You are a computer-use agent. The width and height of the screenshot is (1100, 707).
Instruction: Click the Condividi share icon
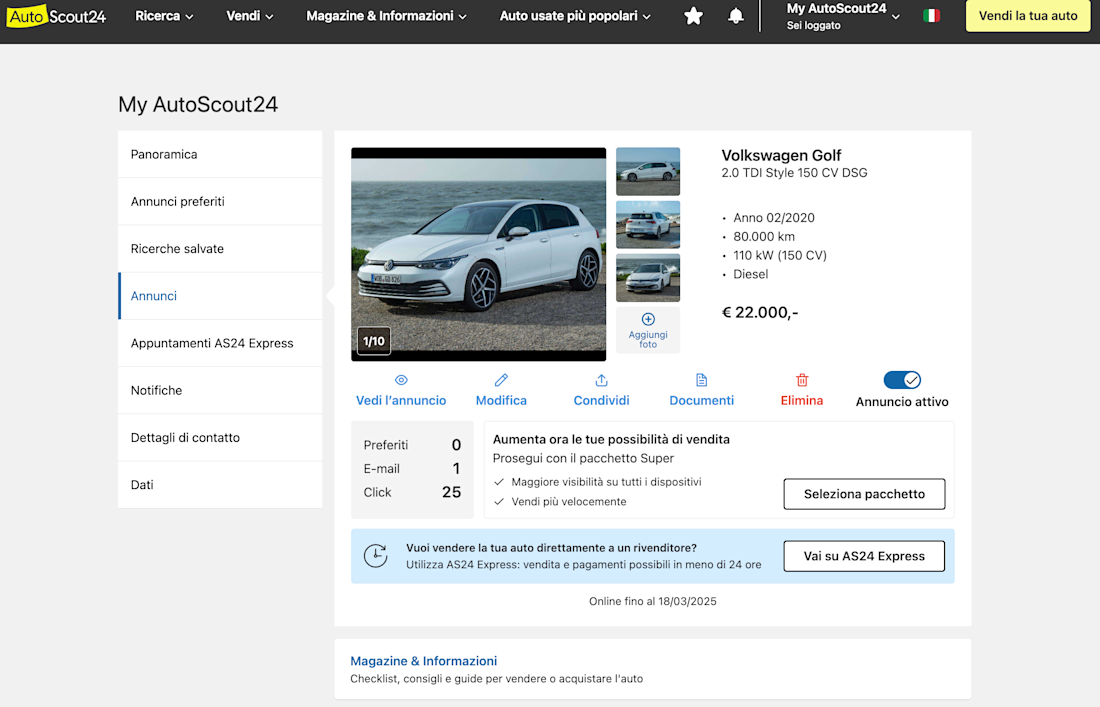tap(601, 380)
